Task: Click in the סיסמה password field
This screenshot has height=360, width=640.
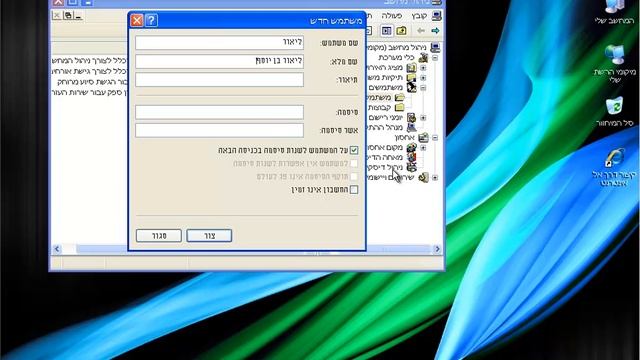Action: click(220, 112)
